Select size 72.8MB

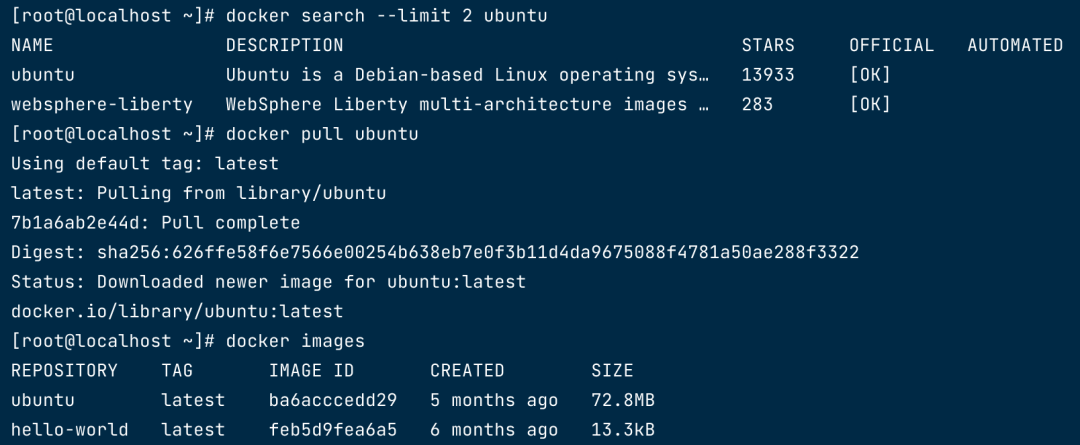(x=623, y=400)
